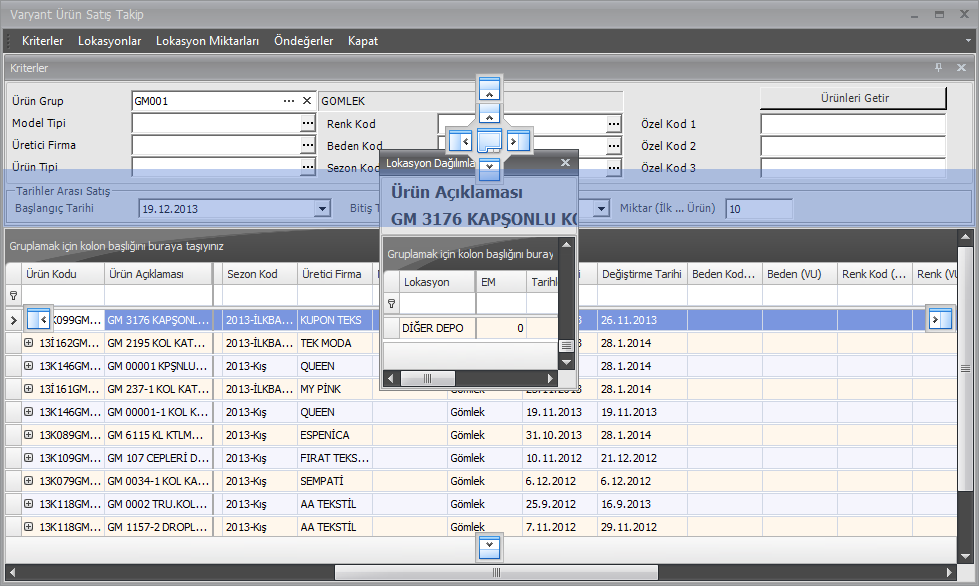Expand the TEK MODA neighbor QUEEN GM 00001 KPŞNLU row
The image size is (979, 586).
point(29,366)
